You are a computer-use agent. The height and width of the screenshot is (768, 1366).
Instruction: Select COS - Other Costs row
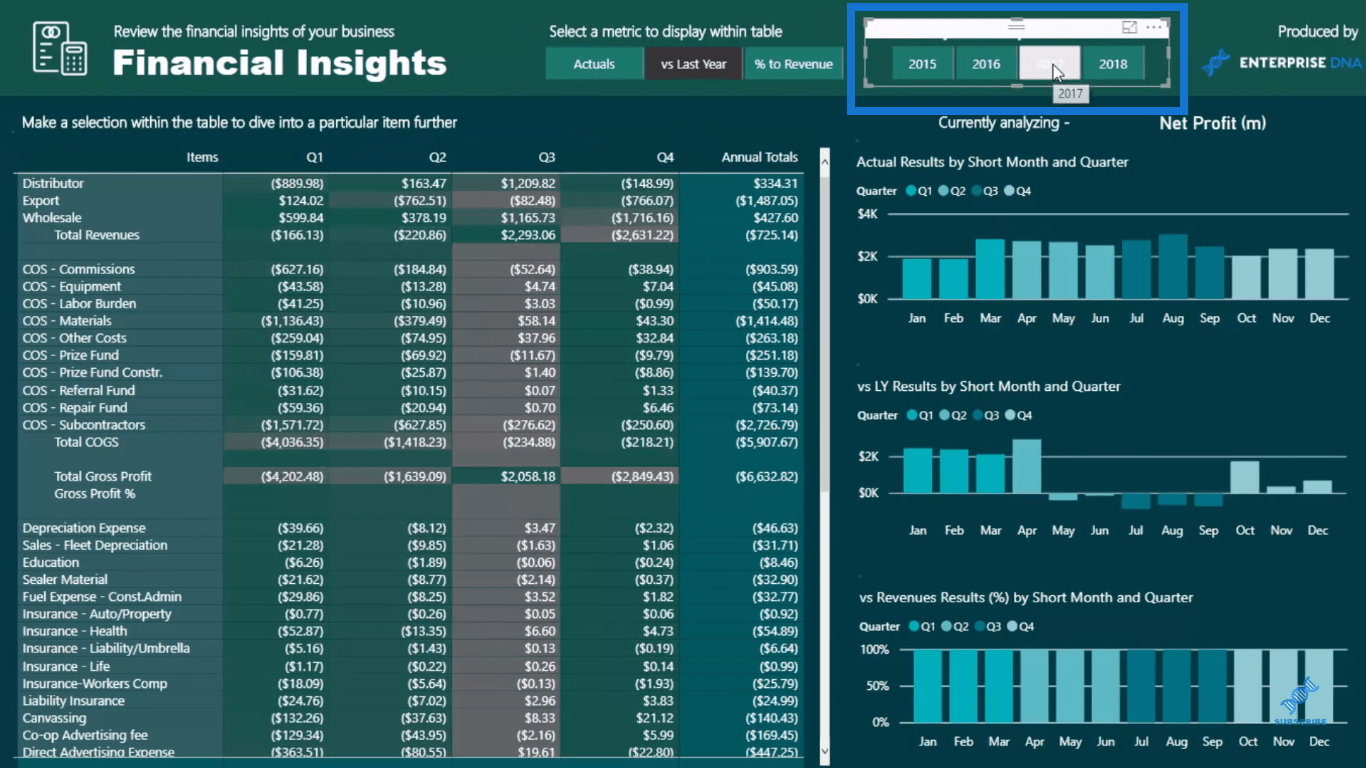click(x=410, y=338)
